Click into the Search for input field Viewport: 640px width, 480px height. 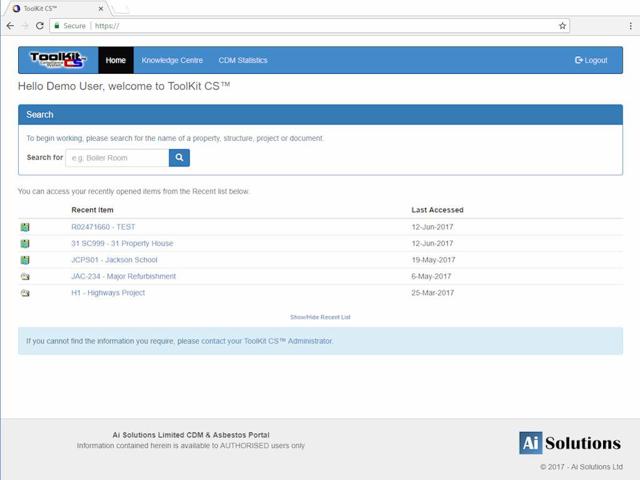pos(117,158)
